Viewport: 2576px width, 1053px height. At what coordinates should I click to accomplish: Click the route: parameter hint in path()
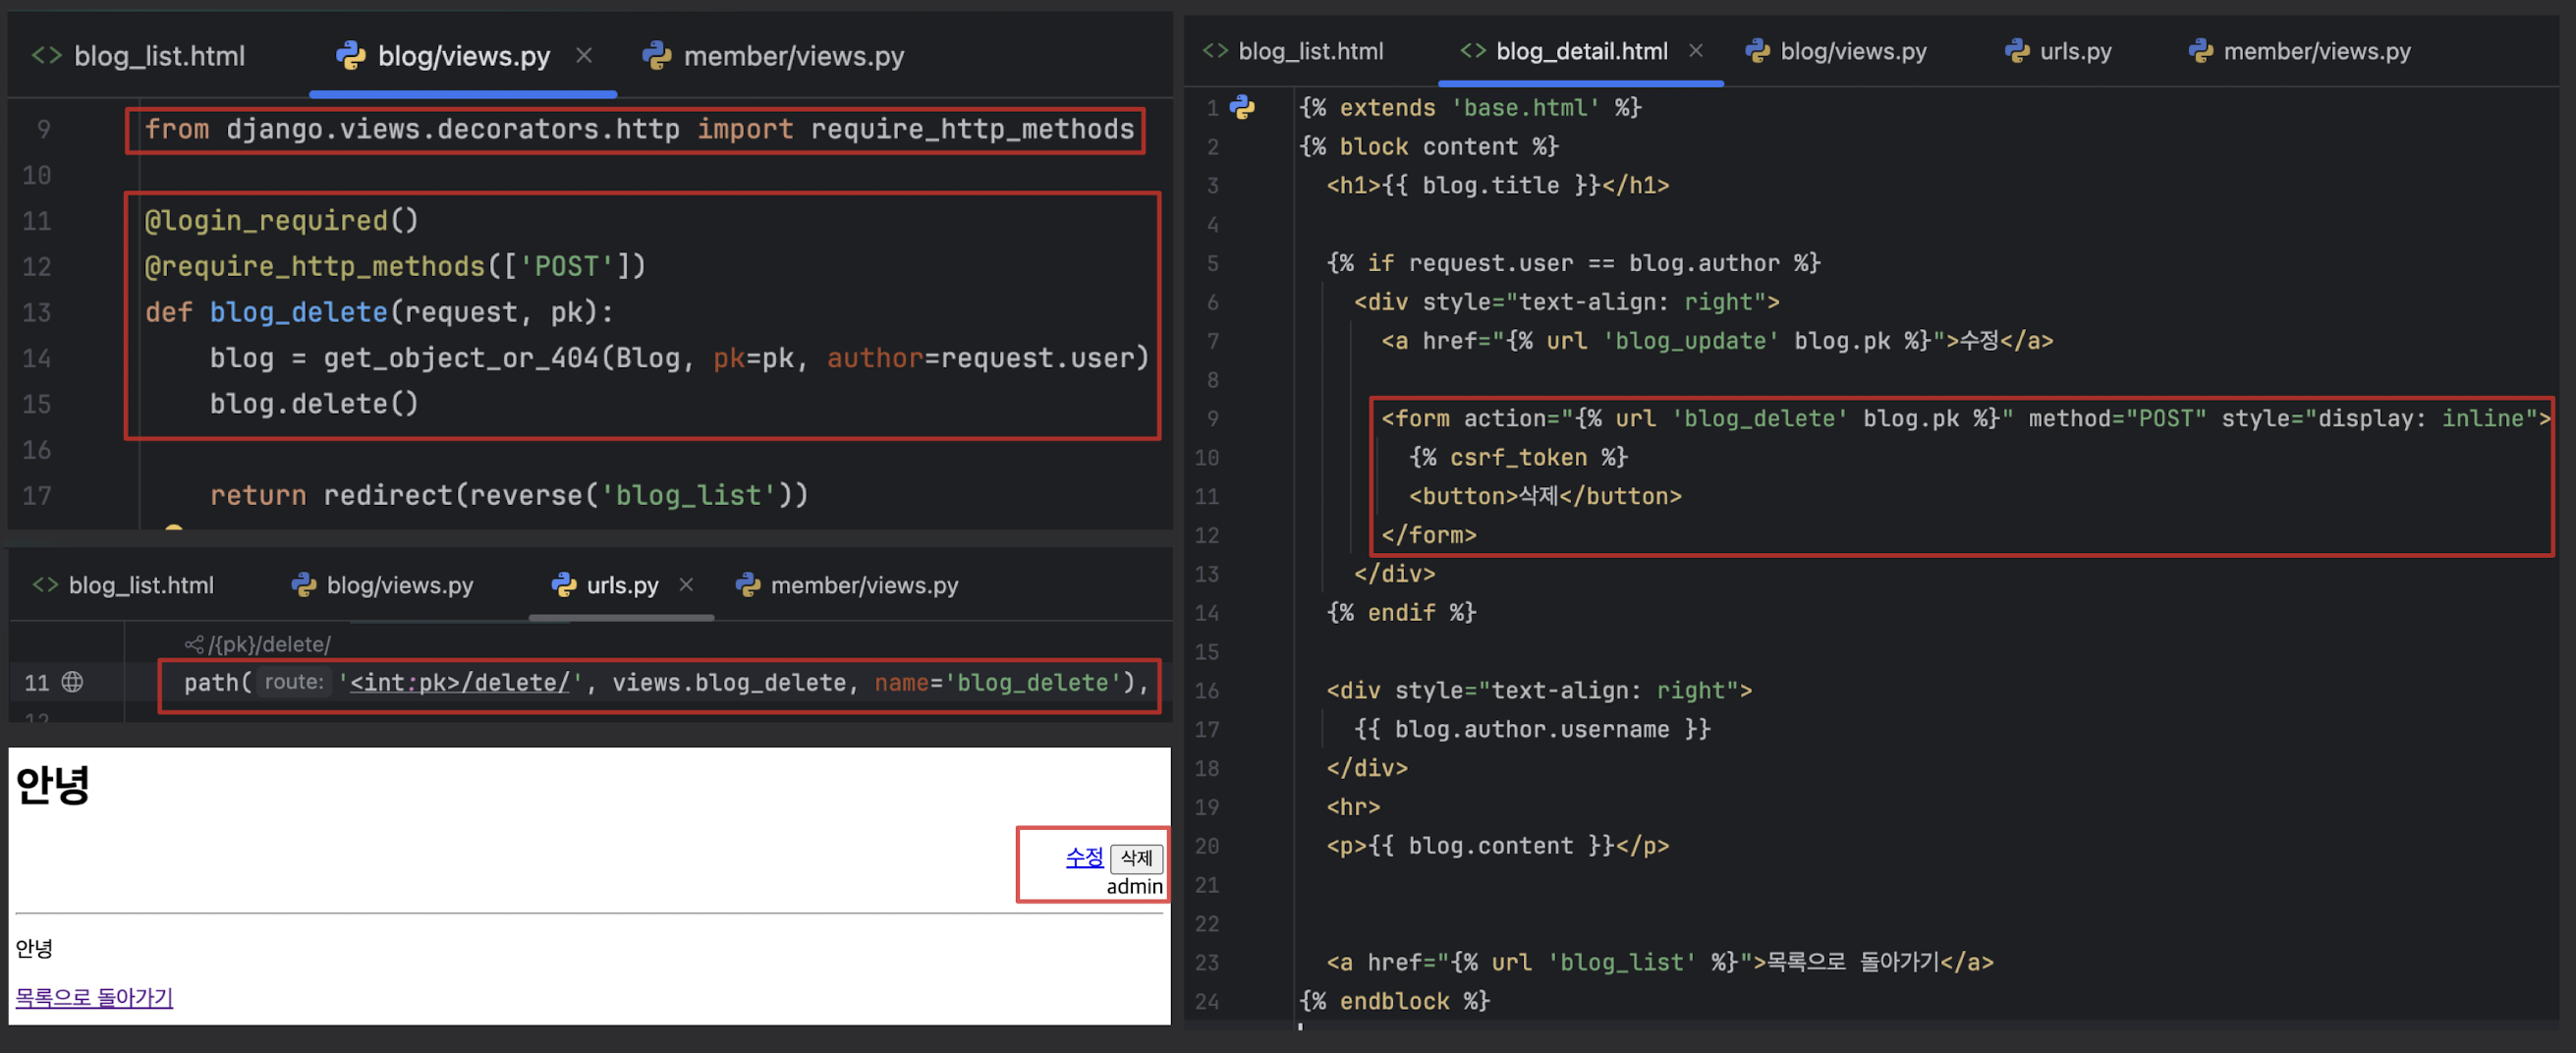[293, 682]
